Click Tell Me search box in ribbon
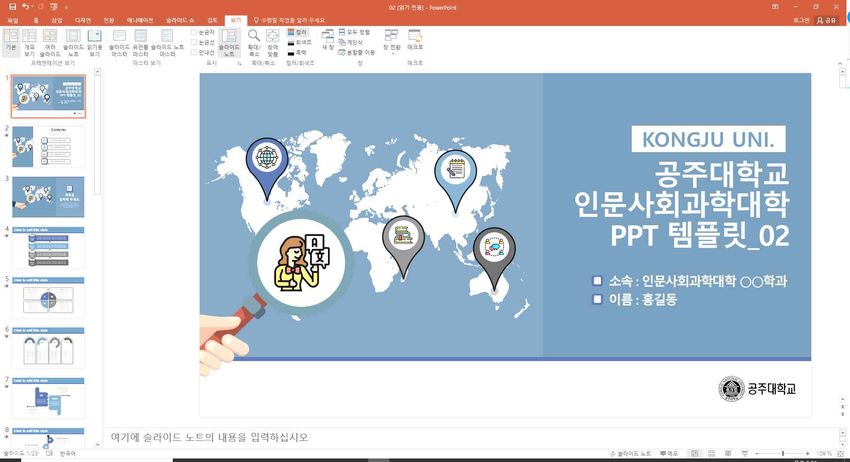 289,20
